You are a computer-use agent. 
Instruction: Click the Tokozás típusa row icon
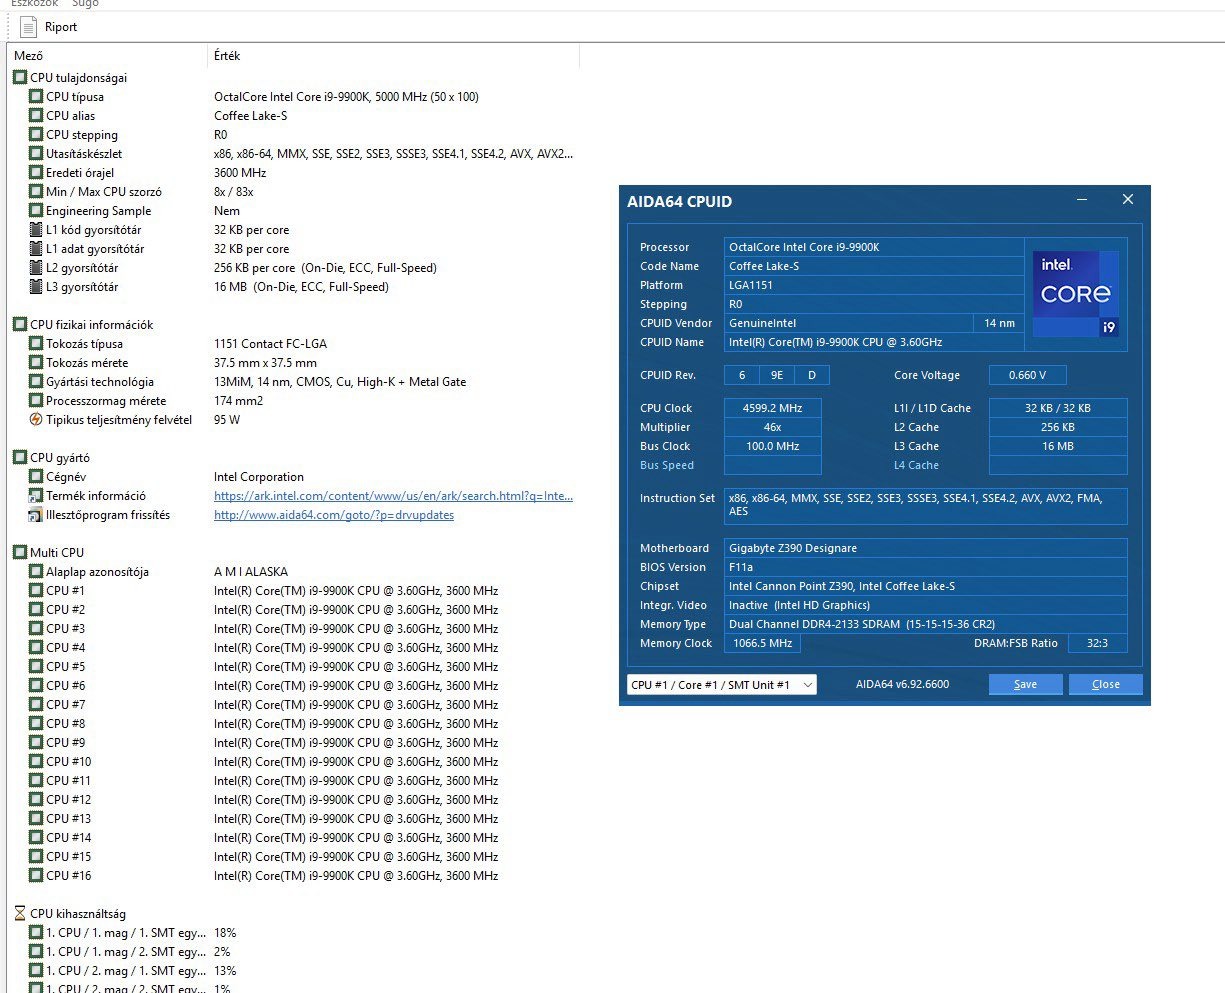pyautogui.click(x=36, y=343)
